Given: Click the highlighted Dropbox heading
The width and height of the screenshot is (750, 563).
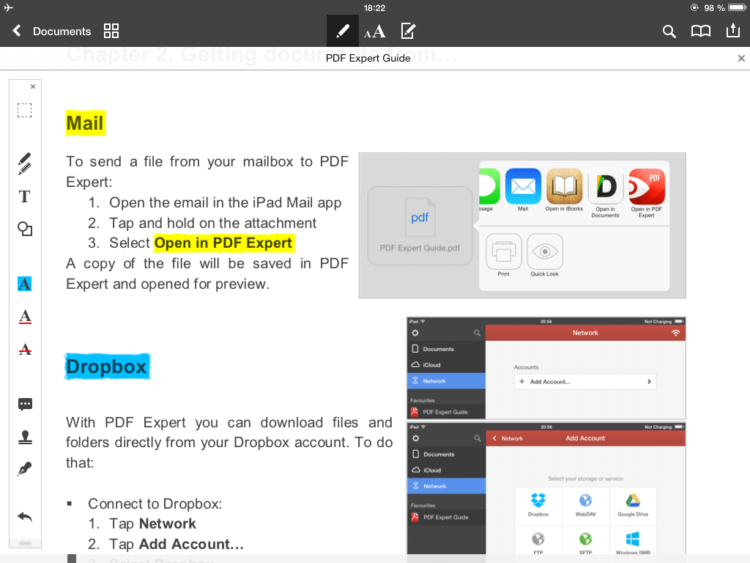Looking at the screenshot, I should [107, 366].
